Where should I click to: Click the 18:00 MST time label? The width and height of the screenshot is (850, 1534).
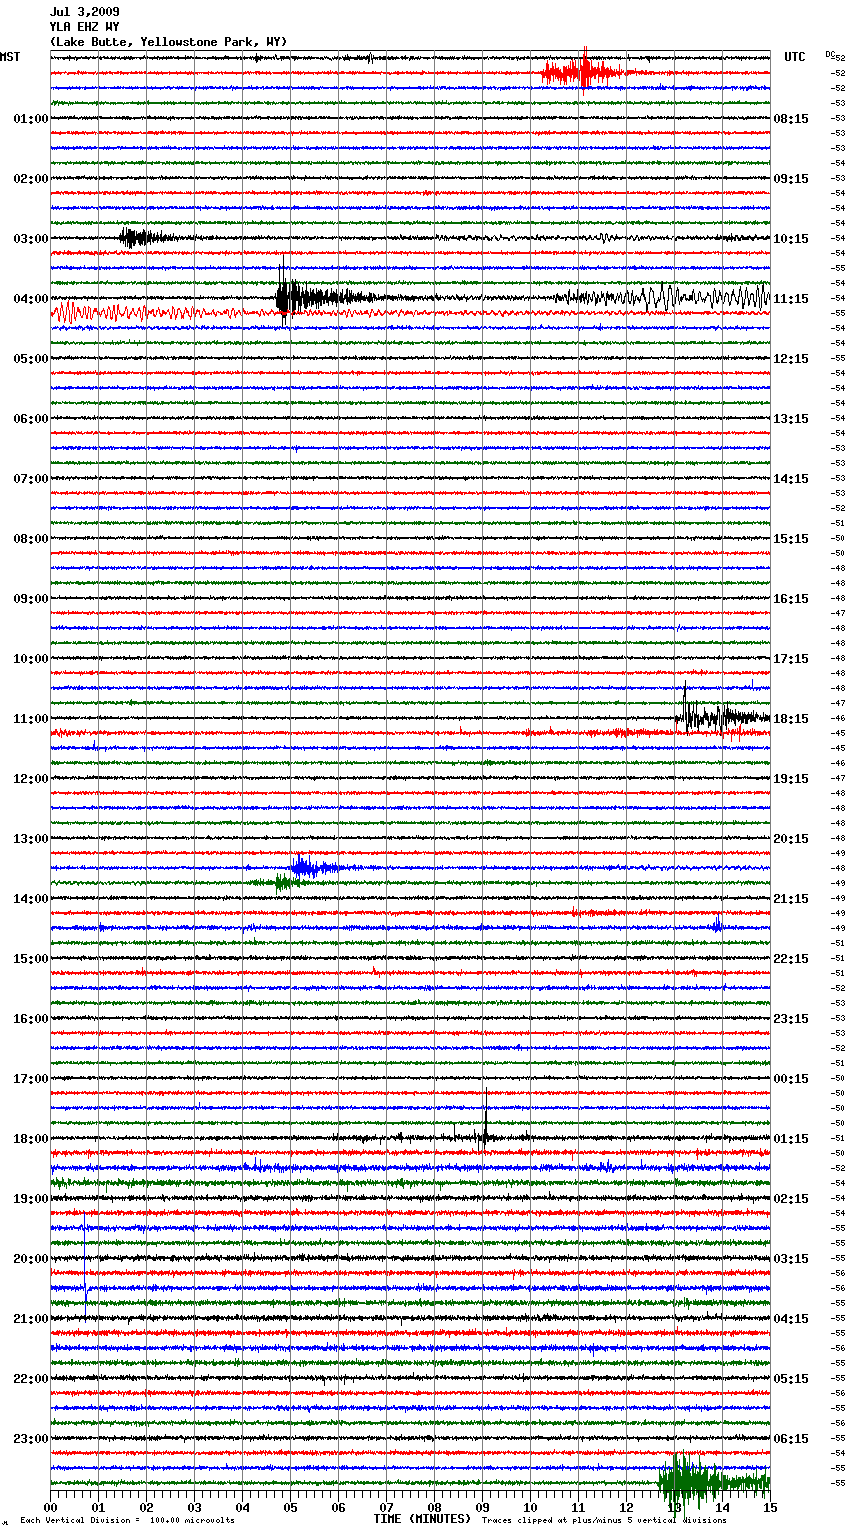(x=31, y=1139)
